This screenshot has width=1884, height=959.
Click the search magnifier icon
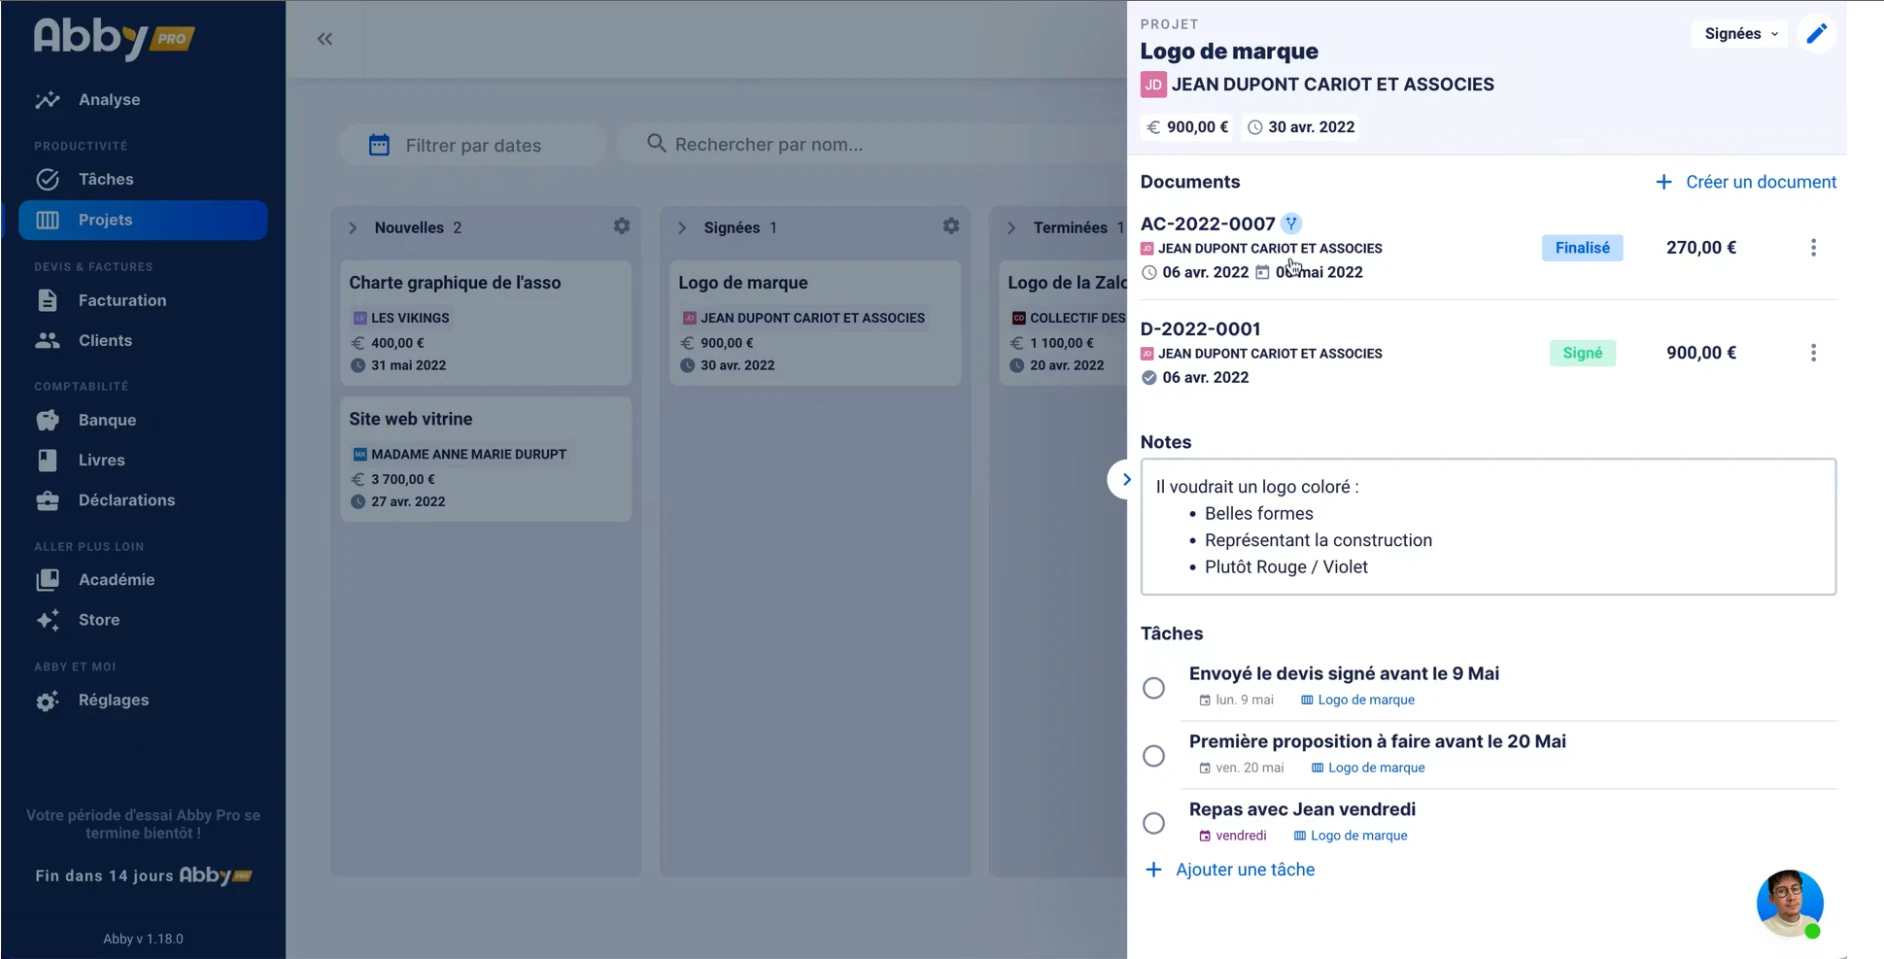(x=656, y=143)
